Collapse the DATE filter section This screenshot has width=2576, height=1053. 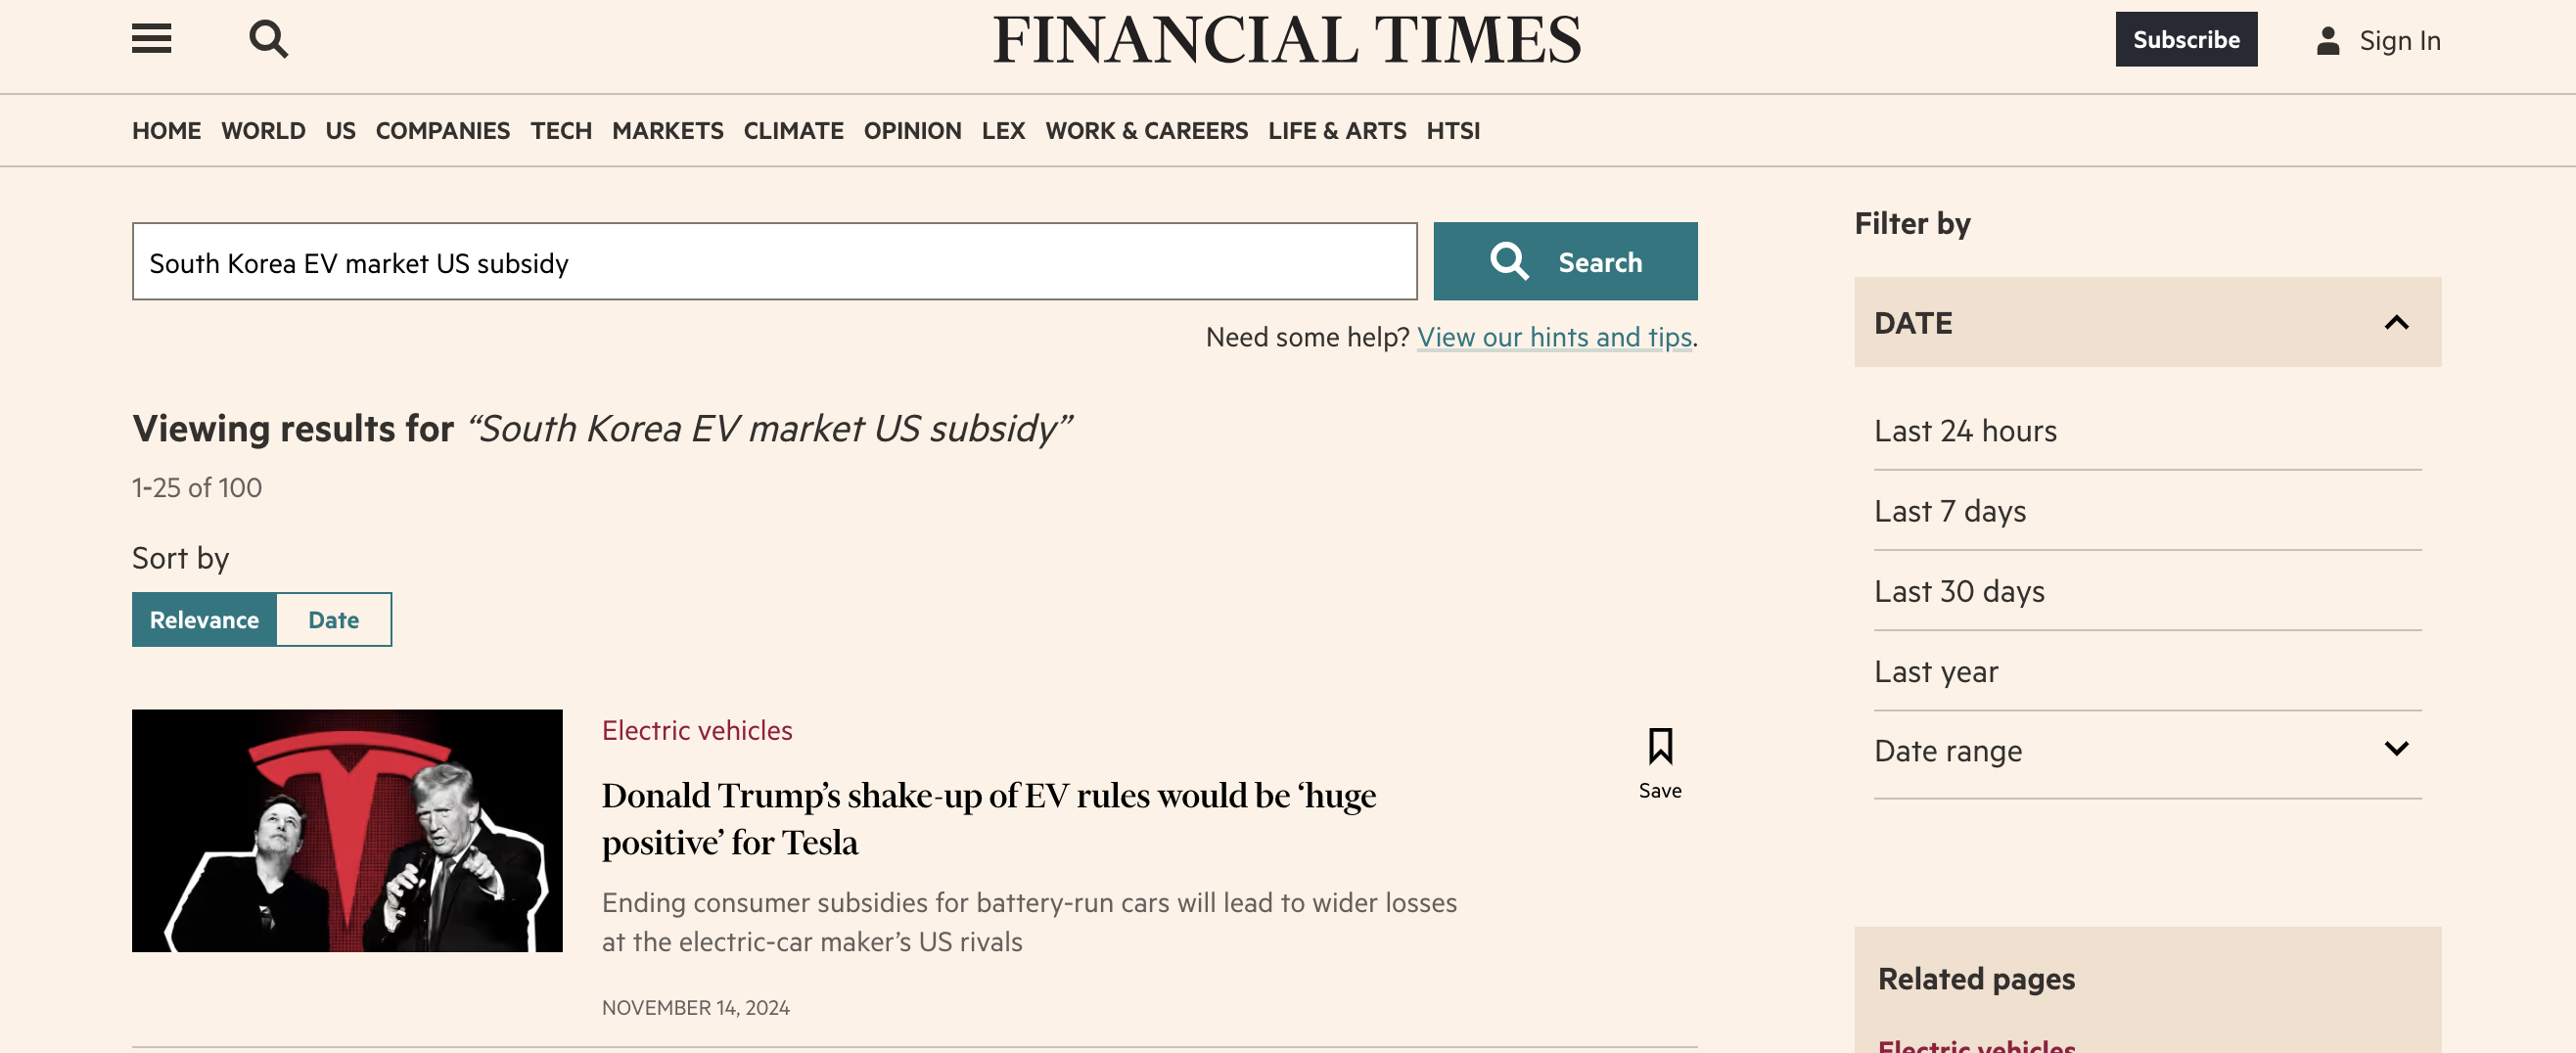click(2395, 322)
